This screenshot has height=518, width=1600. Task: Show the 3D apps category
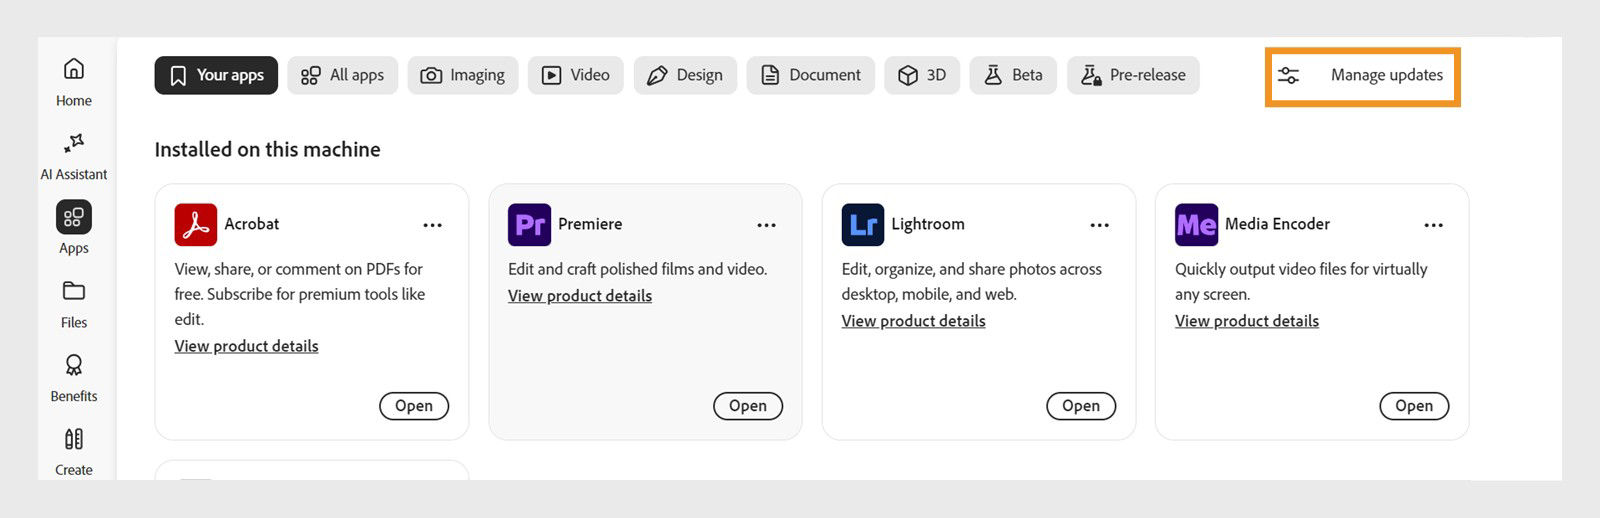coord(922,75)
